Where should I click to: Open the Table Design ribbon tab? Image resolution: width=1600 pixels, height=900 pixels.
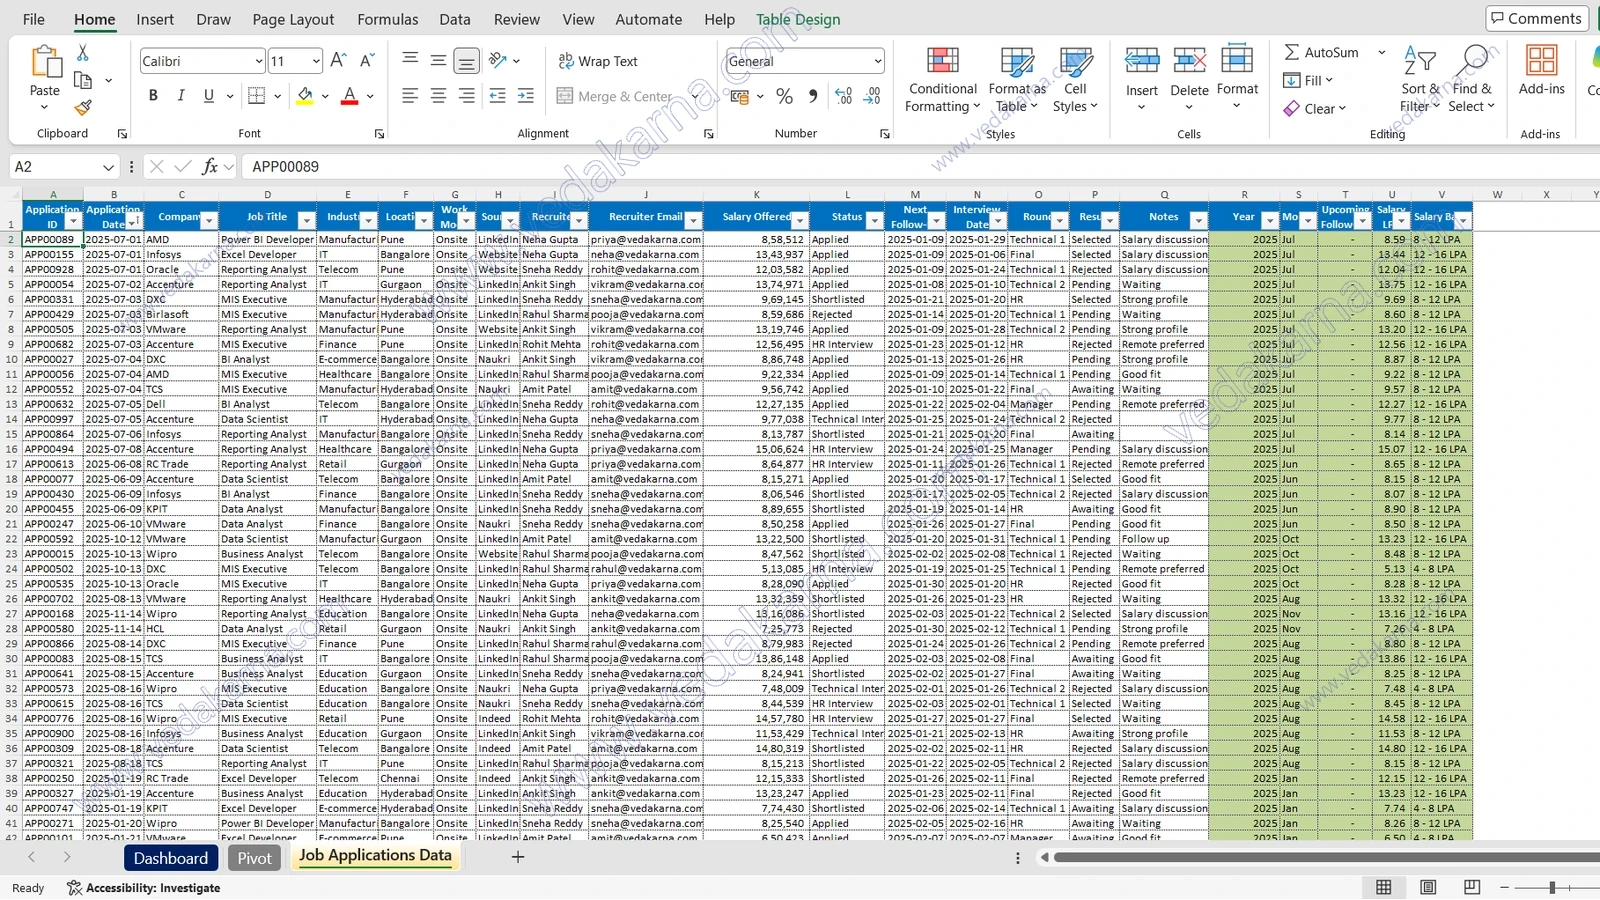[798, 19]
